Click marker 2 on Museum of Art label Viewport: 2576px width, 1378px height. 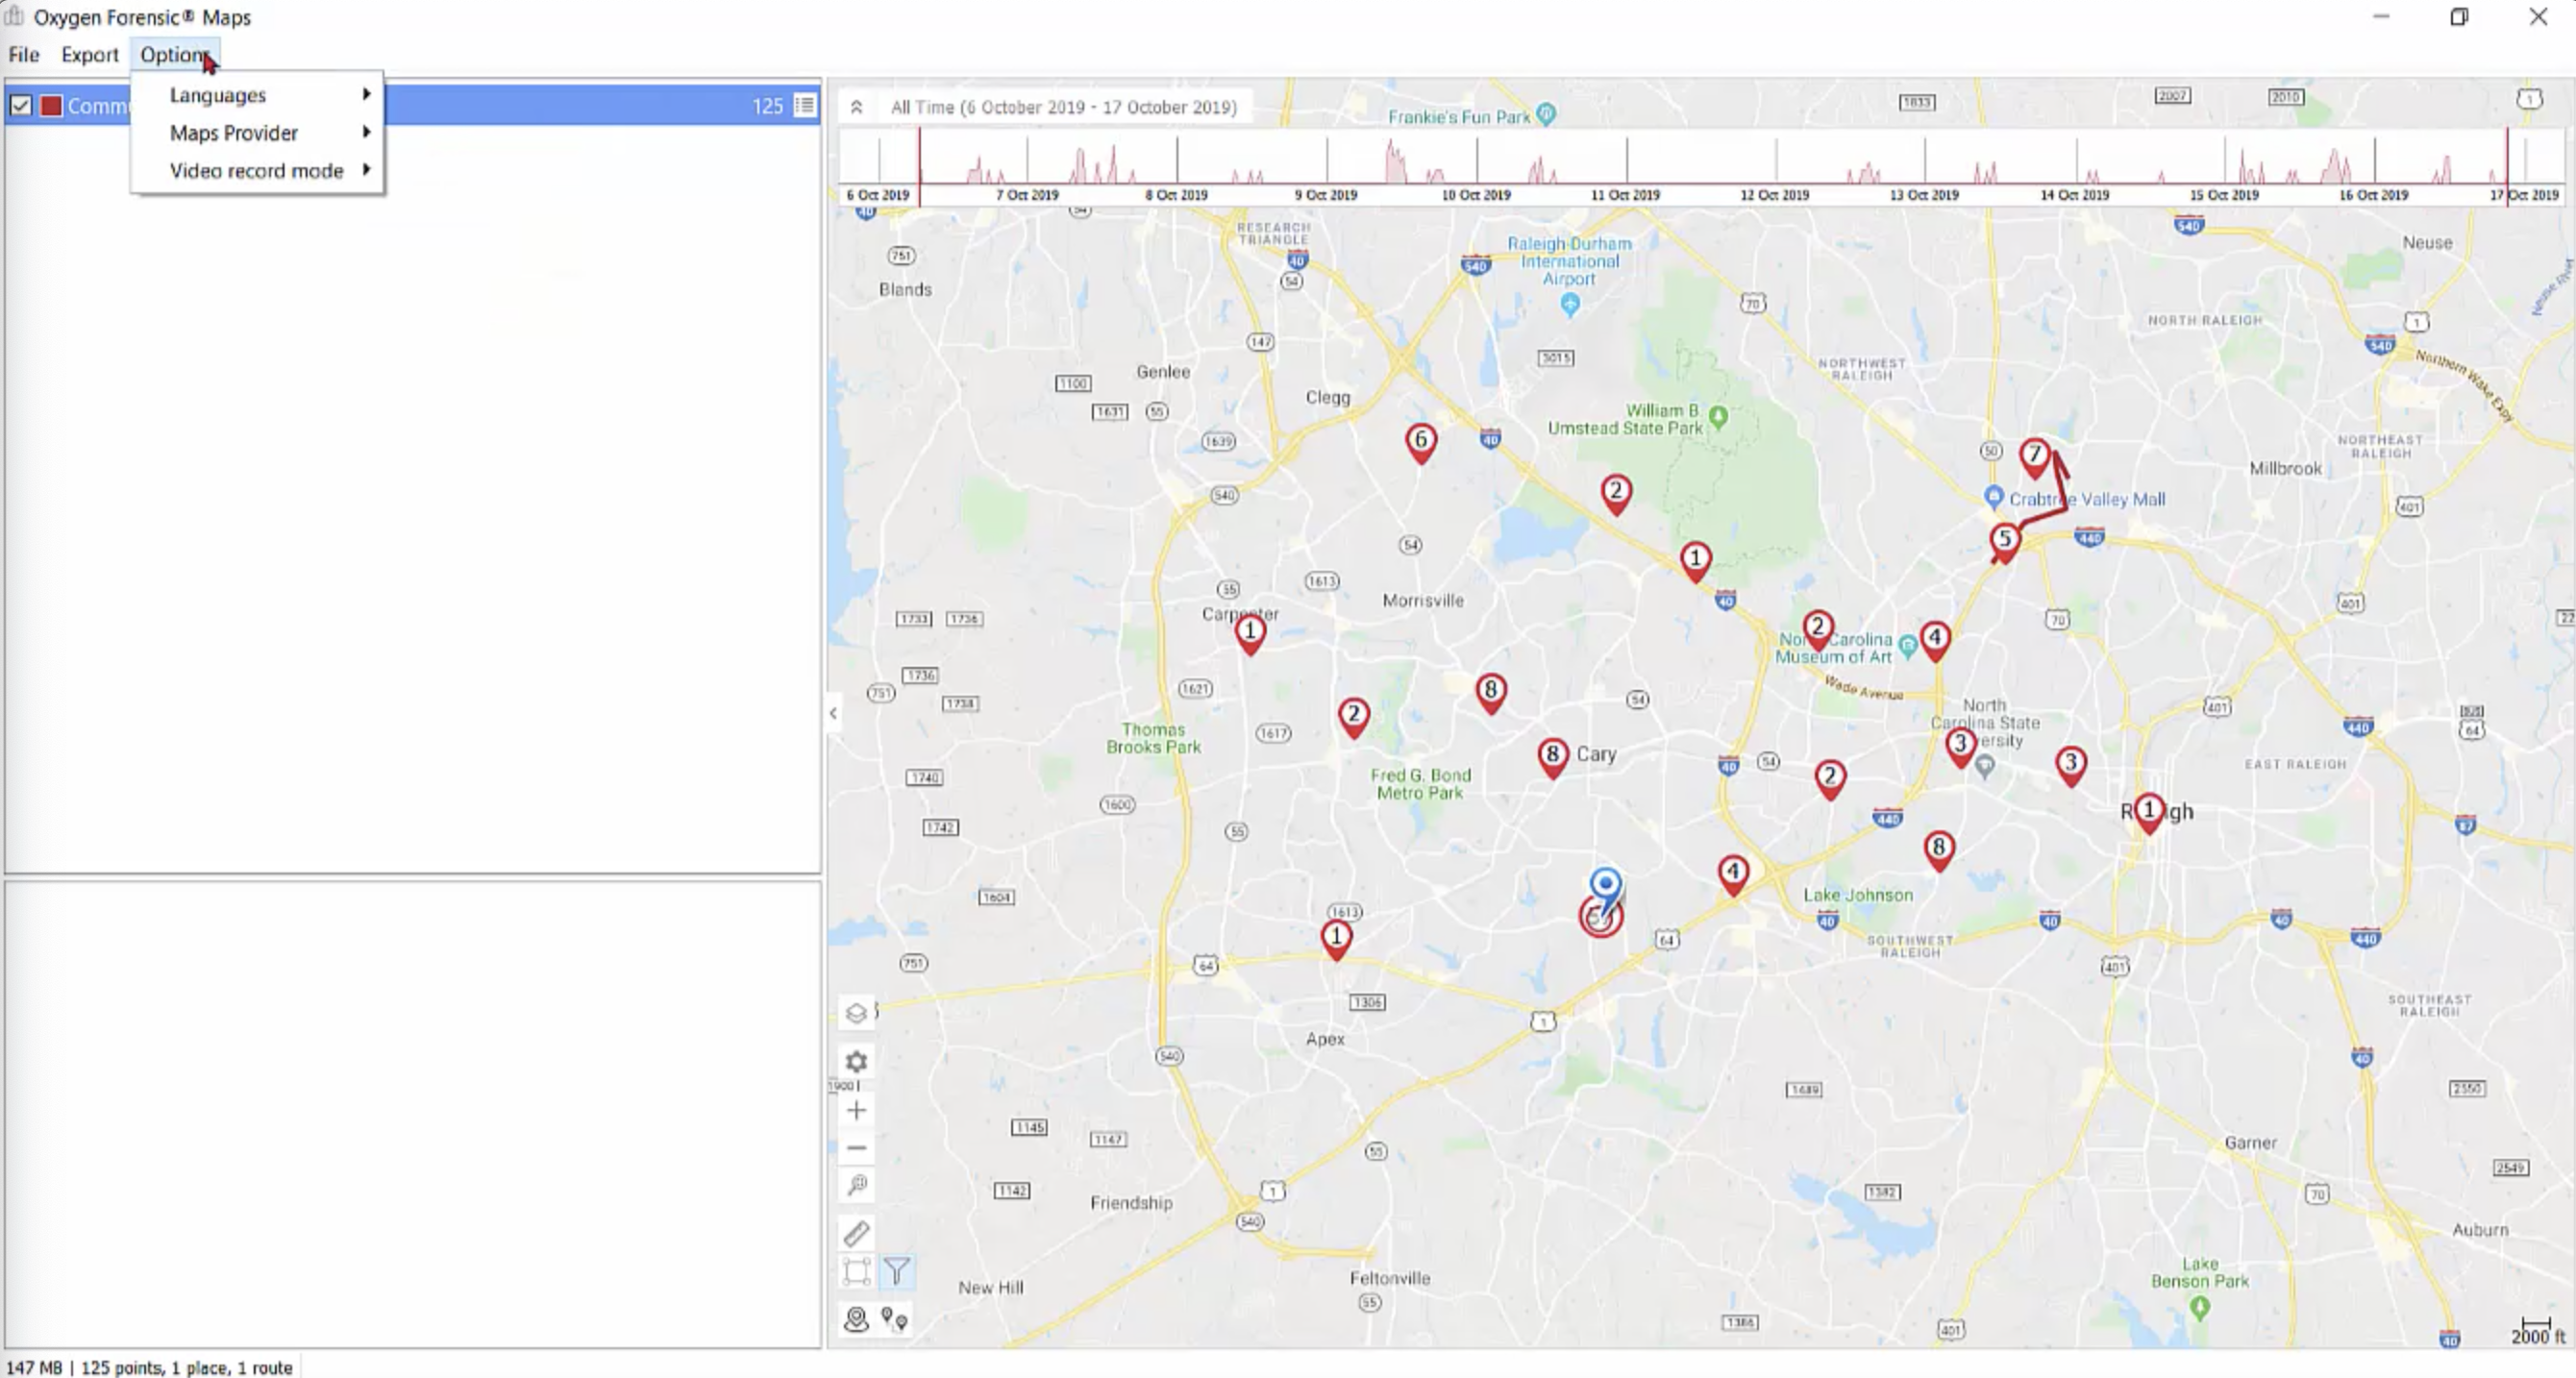point(1817,629)
